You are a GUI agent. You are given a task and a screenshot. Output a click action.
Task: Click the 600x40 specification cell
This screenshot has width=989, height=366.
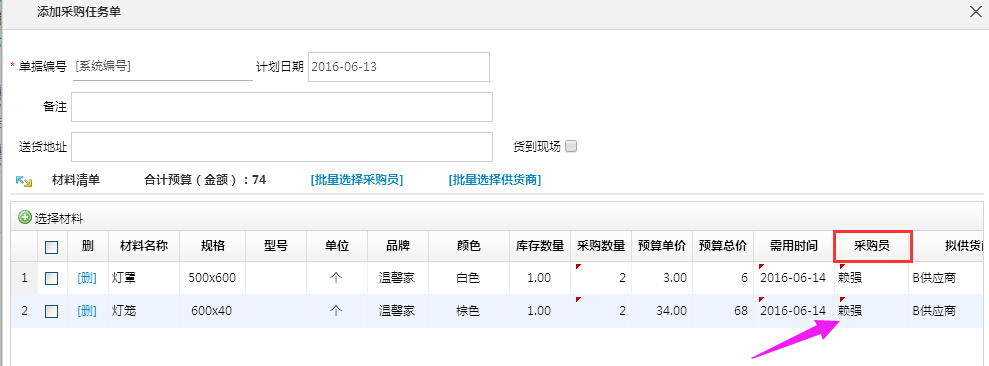point(212,310)
